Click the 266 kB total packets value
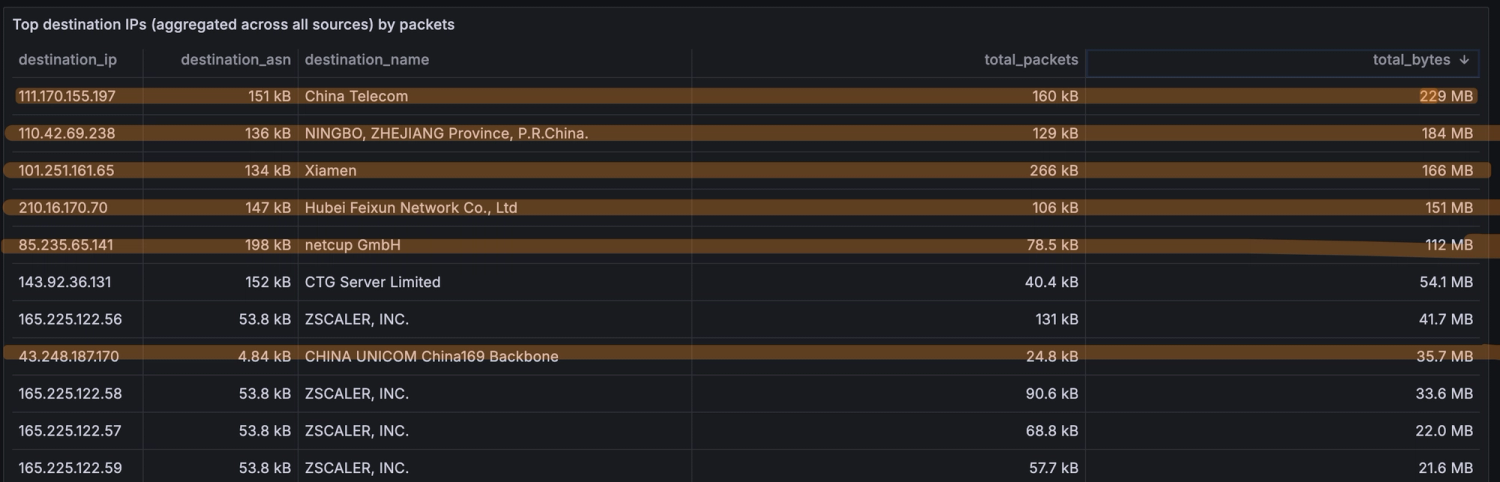 pyautogui.click(x=1054, y=171)
